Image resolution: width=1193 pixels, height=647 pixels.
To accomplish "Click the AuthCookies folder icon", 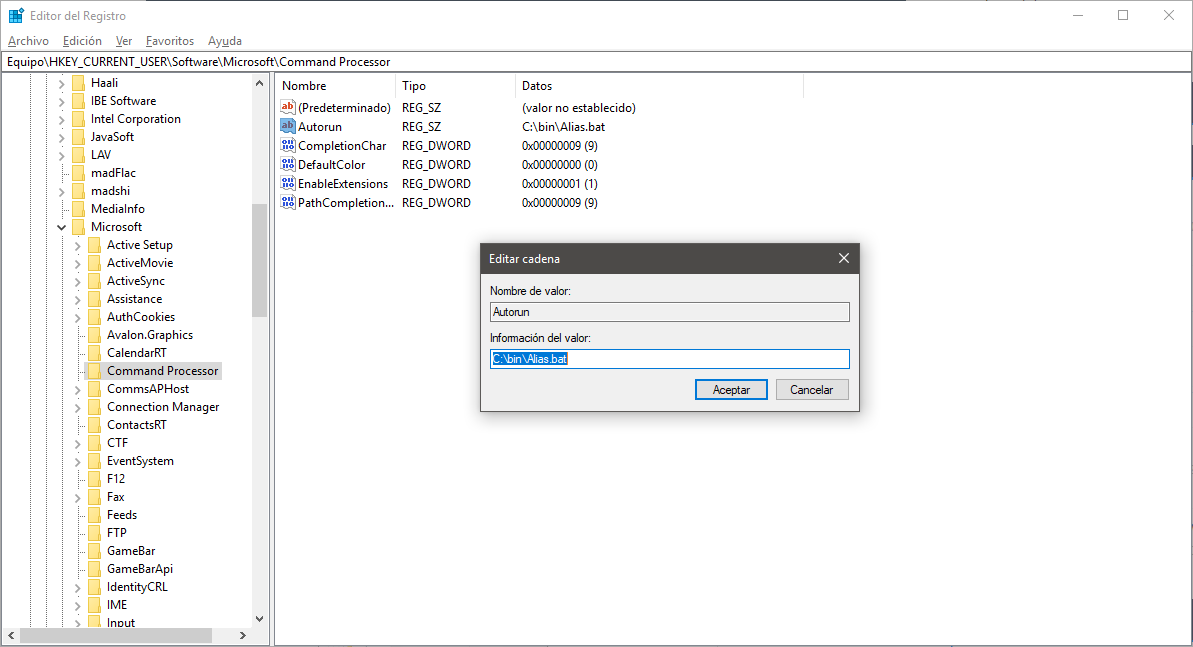I will [x=94, y=317].
